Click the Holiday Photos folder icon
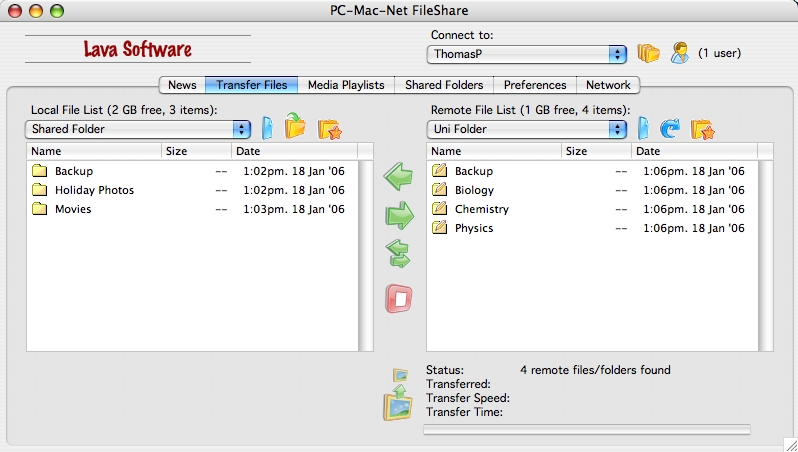The image size is (798, 452). (x=39, y=190)
